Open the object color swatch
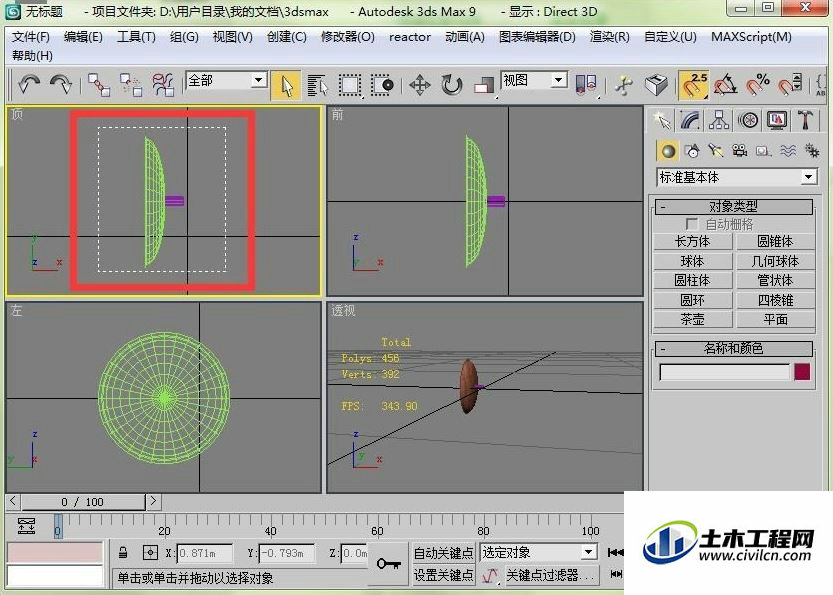 pos(802,372)
